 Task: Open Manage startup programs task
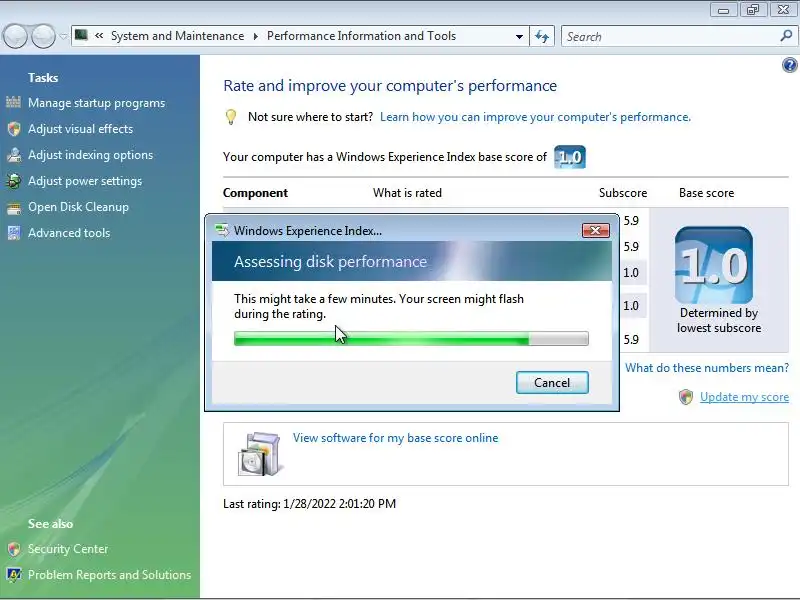(x=96, y=103)
